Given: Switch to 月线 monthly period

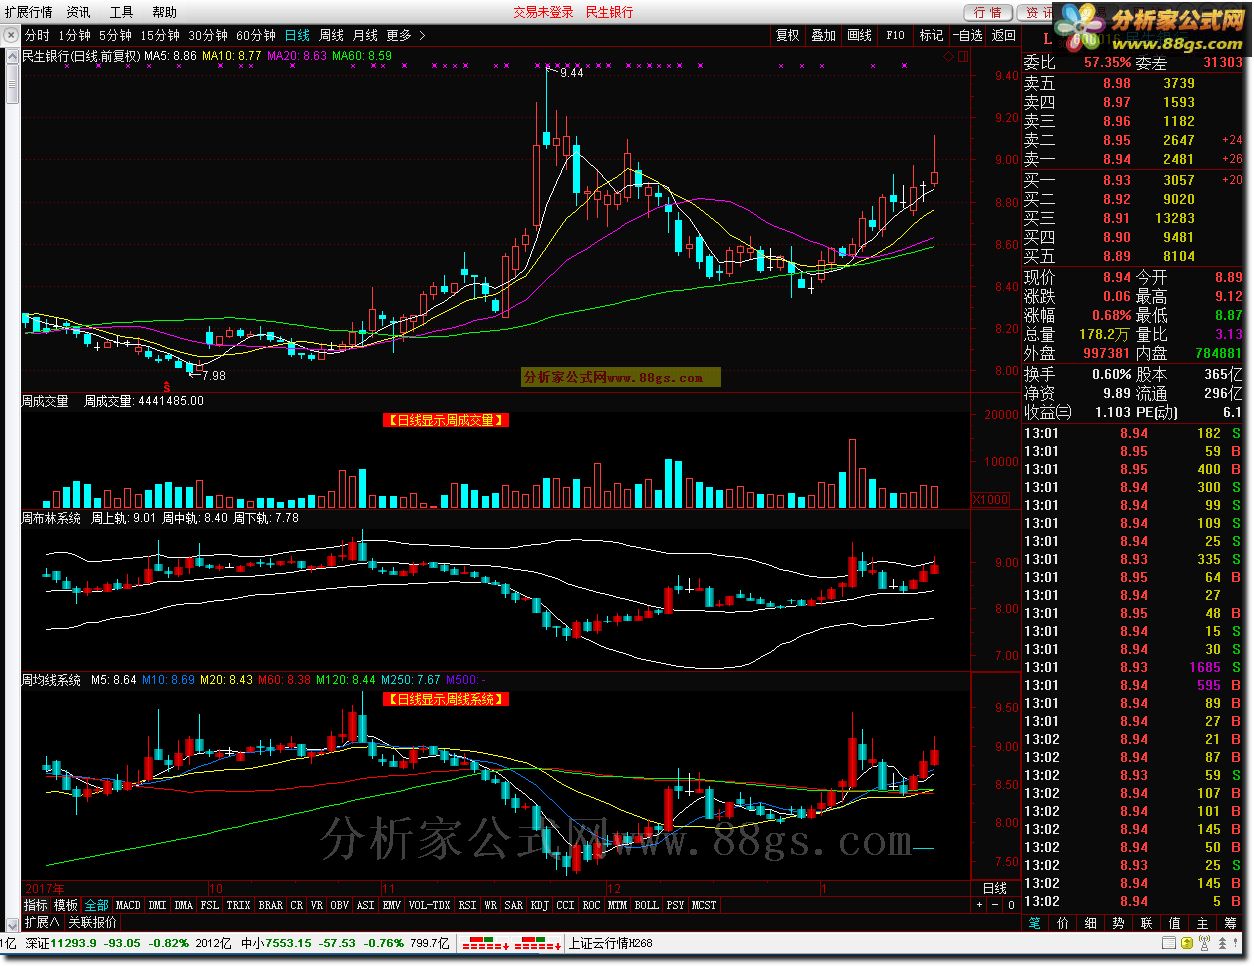Looking at the screenshot, I should click(x=365, y=35).
